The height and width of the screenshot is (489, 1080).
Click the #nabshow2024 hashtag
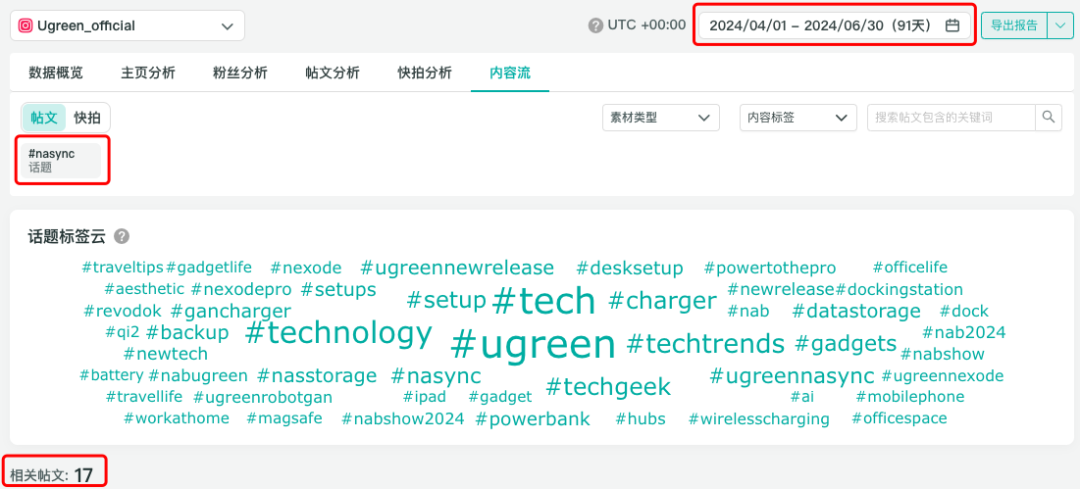click(x=403, y=418)
